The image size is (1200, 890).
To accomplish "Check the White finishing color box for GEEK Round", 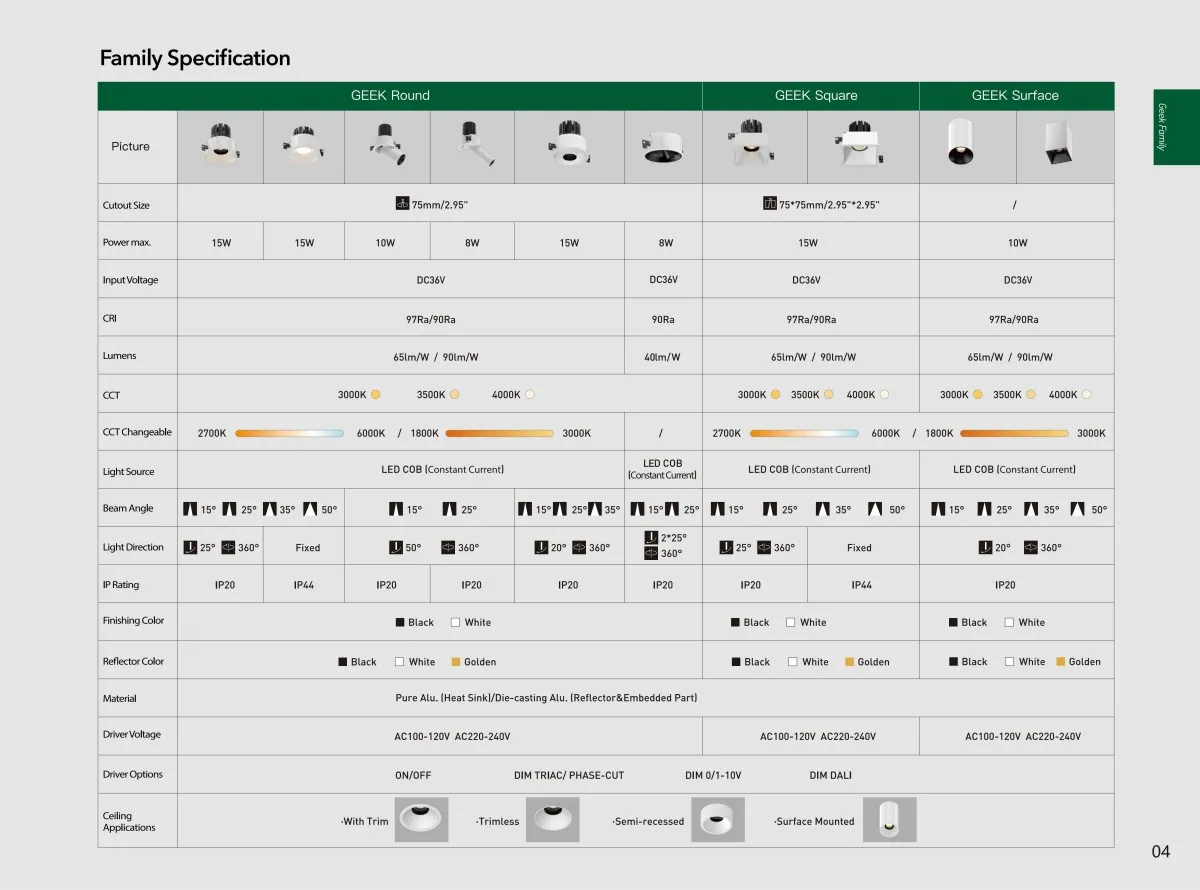I will (x=456, y=622).
